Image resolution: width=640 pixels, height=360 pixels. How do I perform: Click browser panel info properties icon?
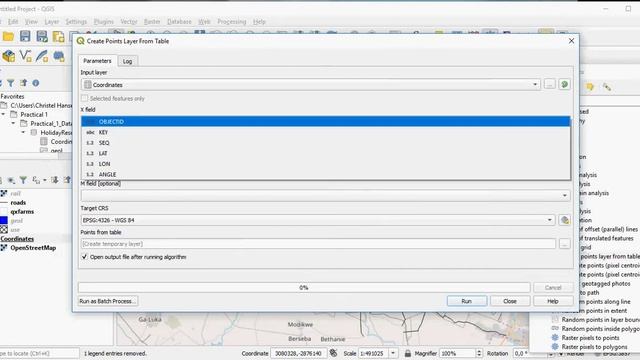point(36,83)
